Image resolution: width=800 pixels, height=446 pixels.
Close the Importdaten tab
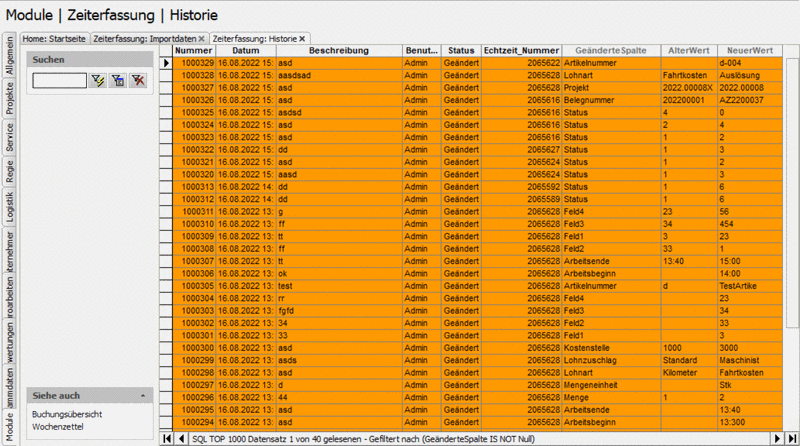[202, 39]
